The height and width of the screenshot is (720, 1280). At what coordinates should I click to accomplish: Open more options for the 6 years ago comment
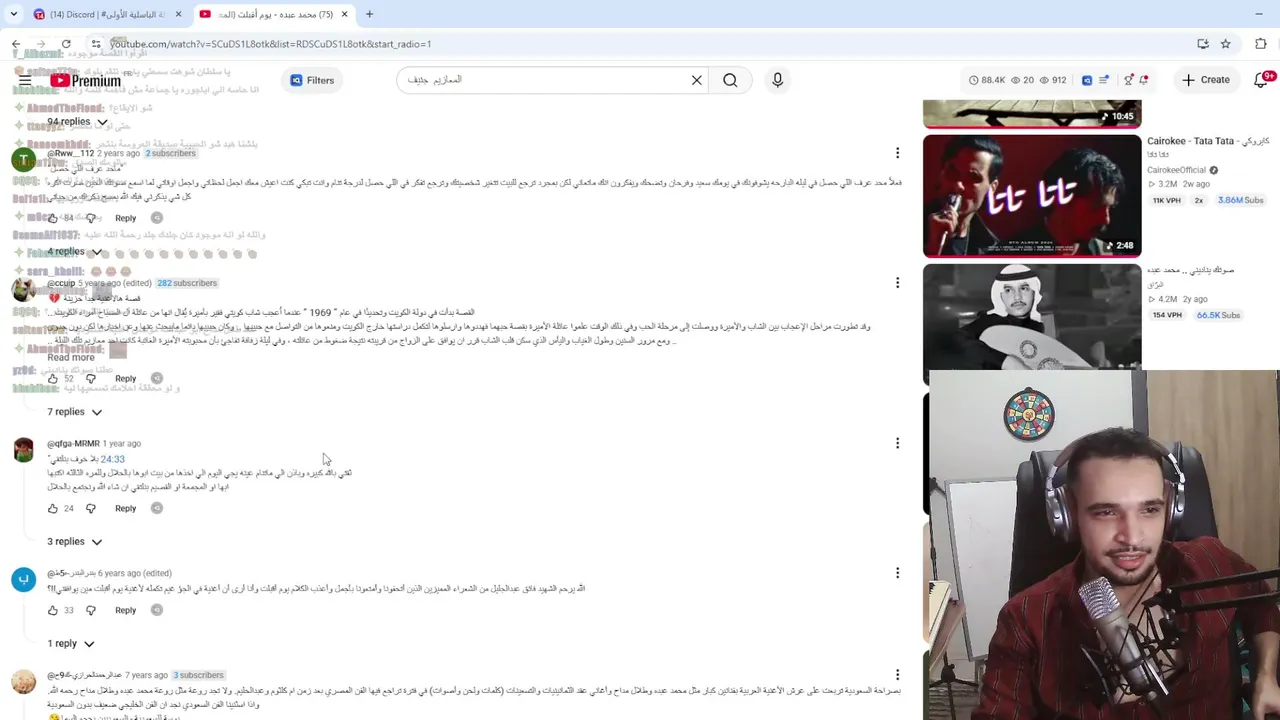point(897,573)
